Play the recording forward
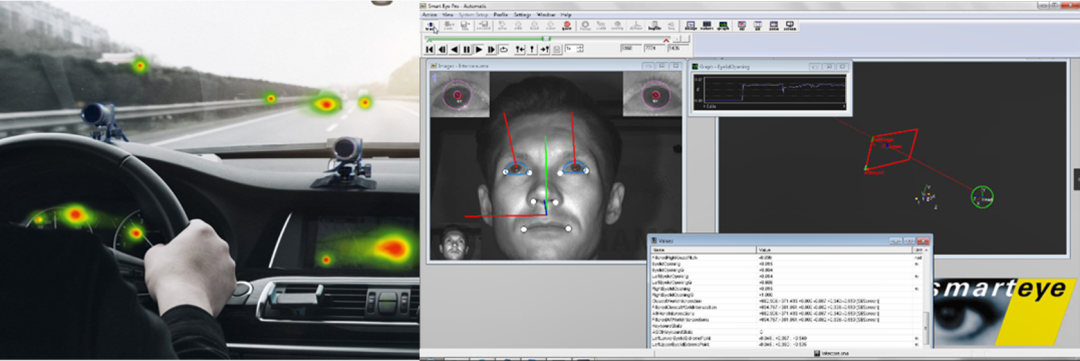This screenshot has width=1080, height=361. point(479,50)
